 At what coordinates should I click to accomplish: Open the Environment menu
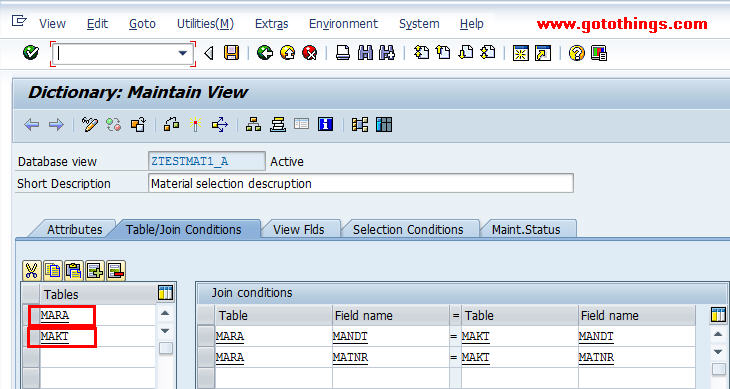[x=344, y=24]
